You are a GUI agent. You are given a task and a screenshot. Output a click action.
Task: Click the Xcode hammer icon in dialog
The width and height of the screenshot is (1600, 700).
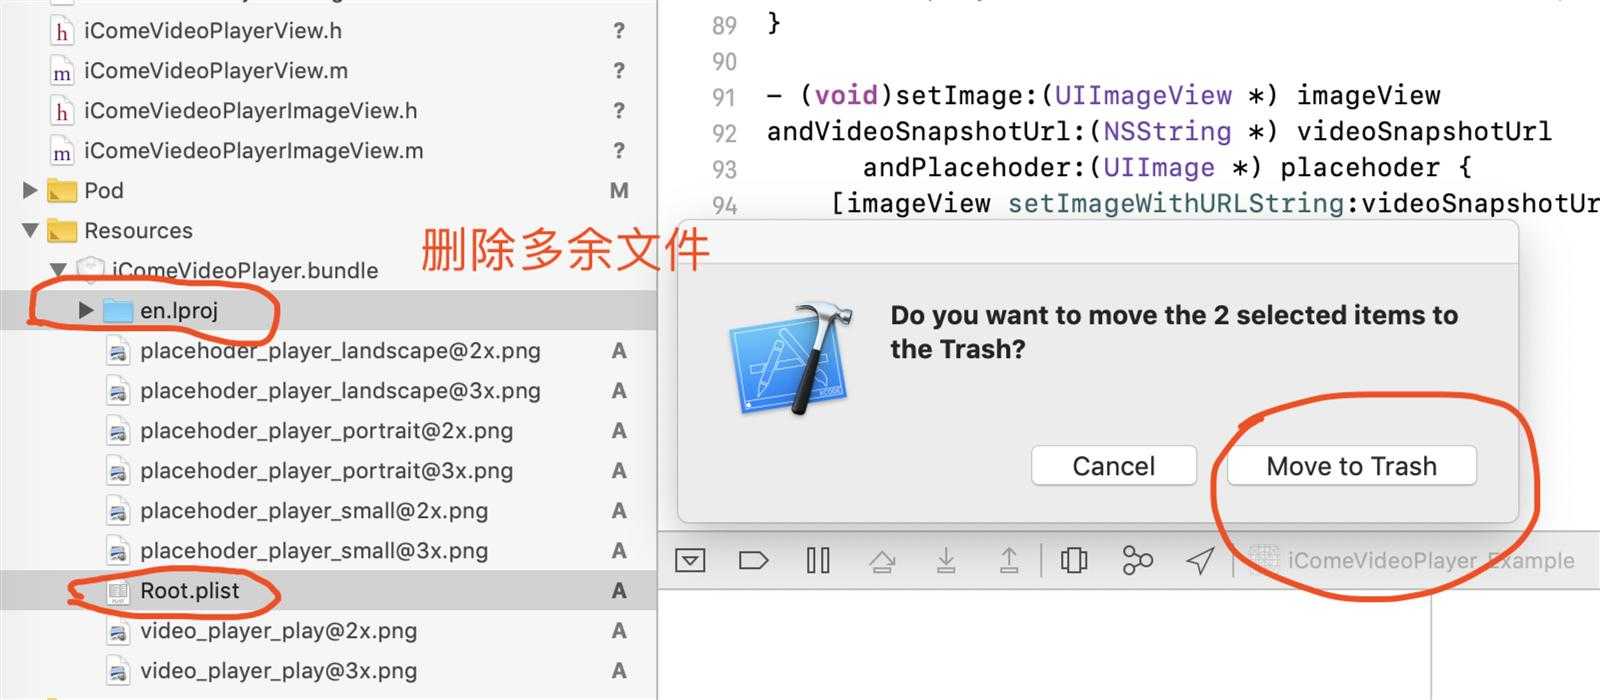click(x=791, y=359)
